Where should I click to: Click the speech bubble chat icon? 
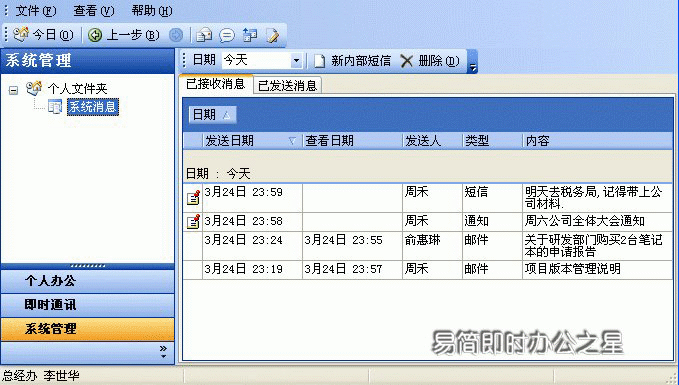coord(227,35)
